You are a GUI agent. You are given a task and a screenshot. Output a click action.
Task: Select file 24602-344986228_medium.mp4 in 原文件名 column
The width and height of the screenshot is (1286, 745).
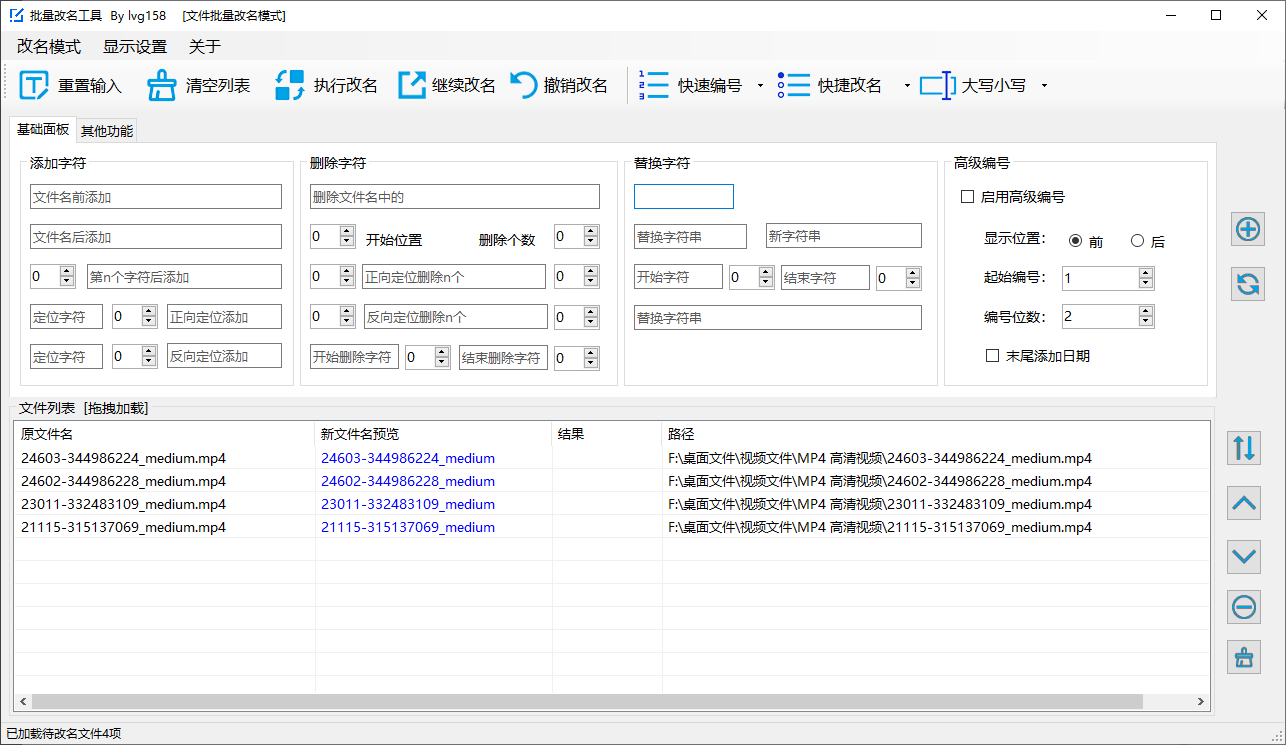point(124,481)
